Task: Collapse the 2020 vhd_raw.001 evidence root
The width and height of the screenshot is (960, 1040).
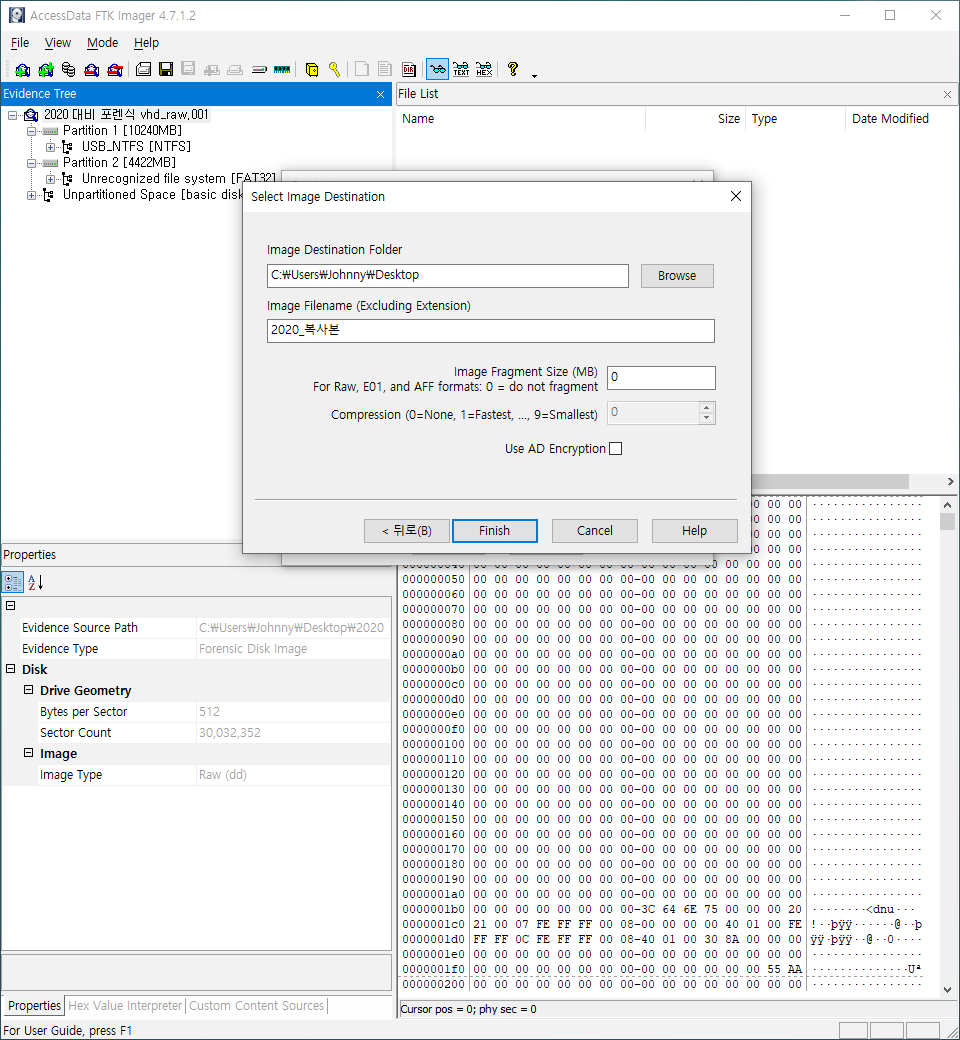Action: tap(13, 115)
